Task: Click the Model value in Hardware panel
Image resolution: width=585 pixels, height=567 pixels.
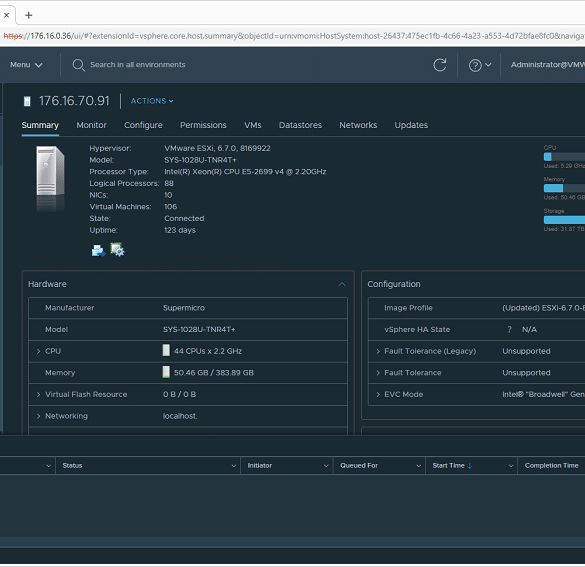Action: [x=199, y=329]
